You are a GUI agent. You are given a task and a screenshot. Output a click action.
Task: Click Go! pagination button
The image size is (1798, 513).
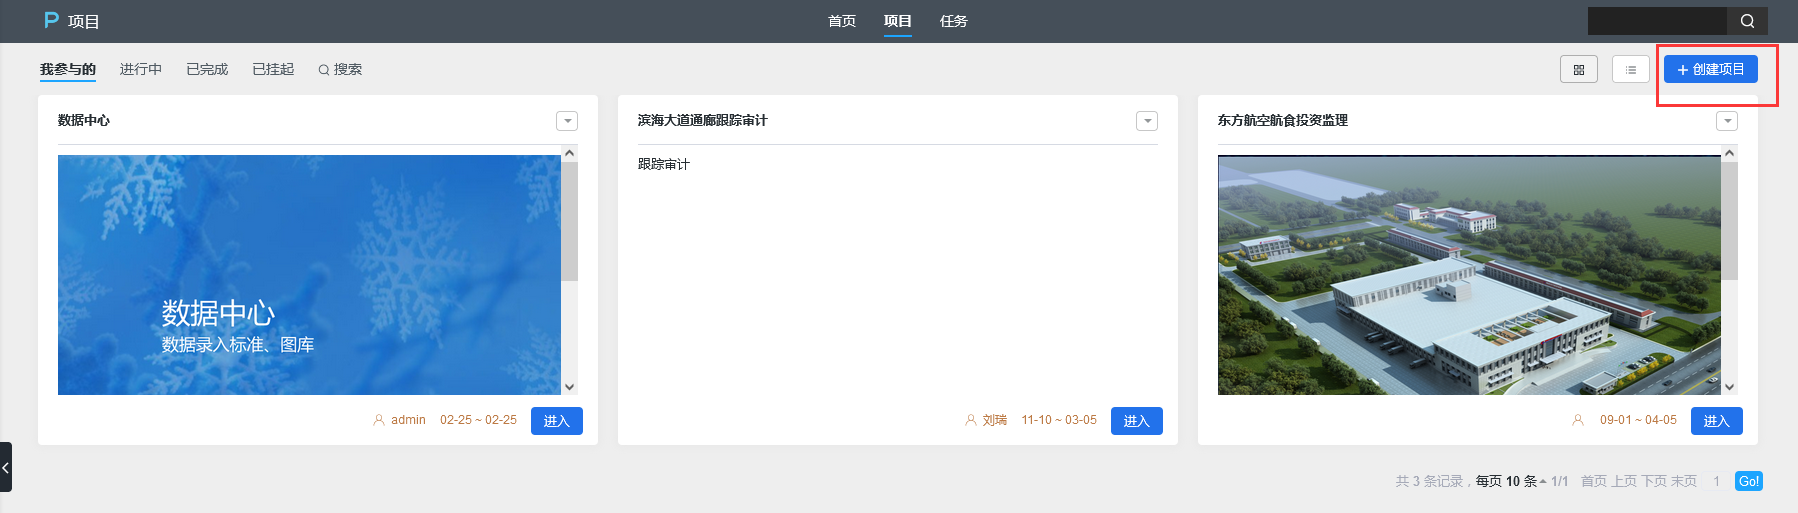click(x=1748, y=481)
